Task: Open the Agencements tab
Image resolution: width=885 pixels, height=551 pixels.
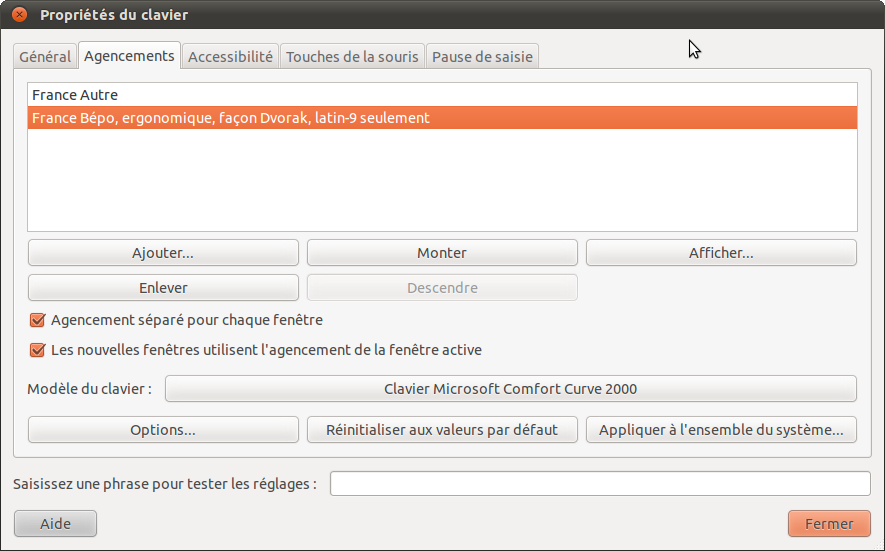Action: (129, 56)
